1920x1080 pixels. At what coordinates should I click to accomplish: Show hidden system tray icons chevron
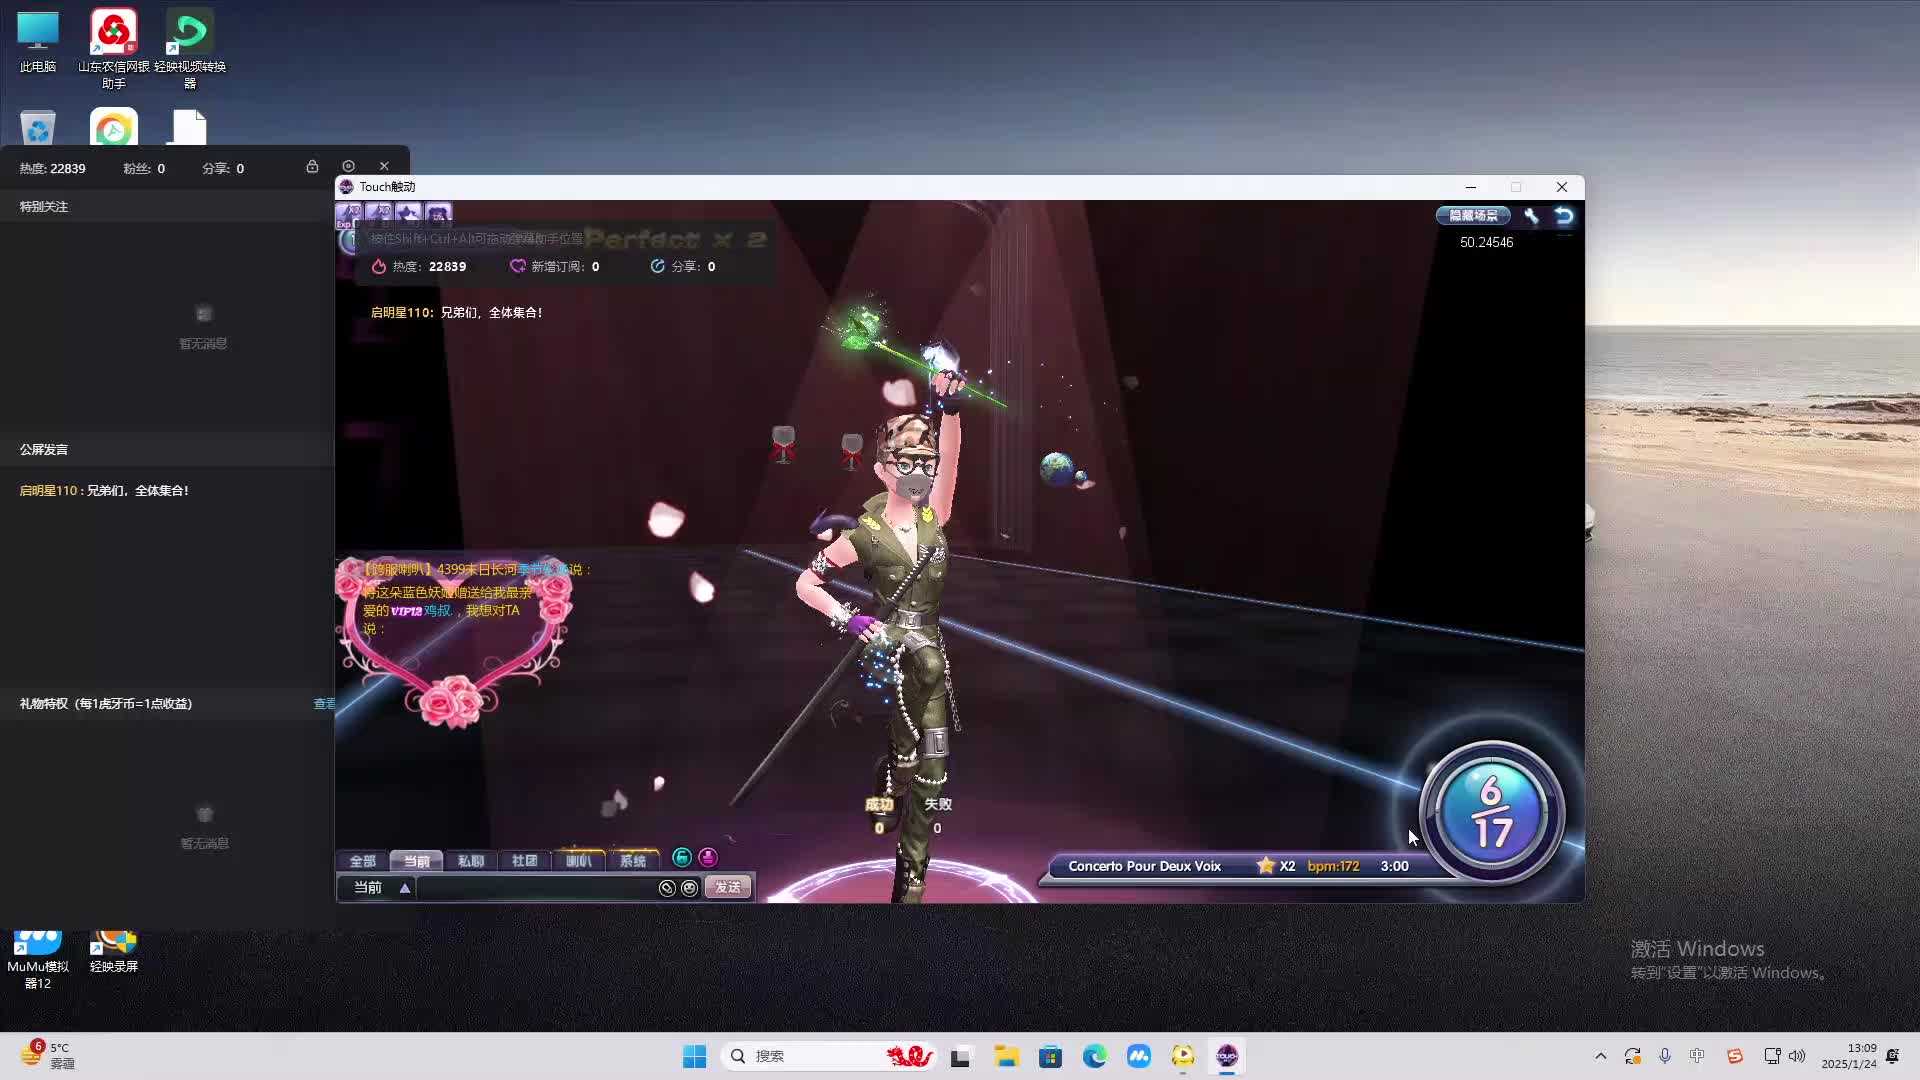[x=1600, y=1056]
